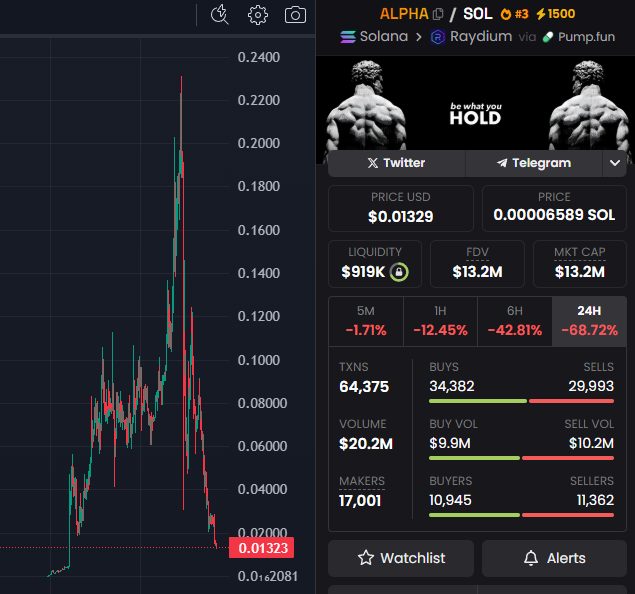The image size is (635, 594).
Task: Click the SOL quote symbol
Action: coord(477,14)
